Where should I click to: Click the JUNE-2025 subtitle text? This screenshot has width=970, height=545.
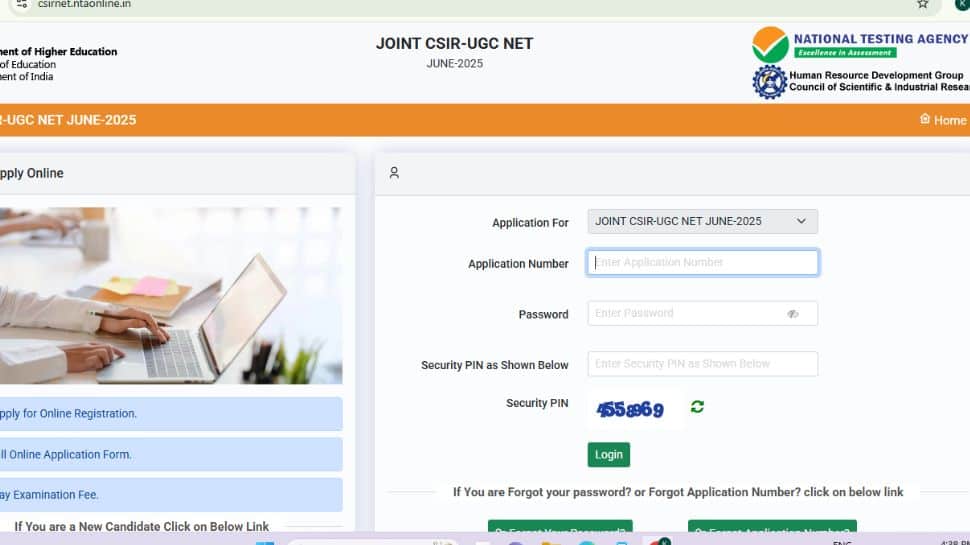(x=455, y=64)
